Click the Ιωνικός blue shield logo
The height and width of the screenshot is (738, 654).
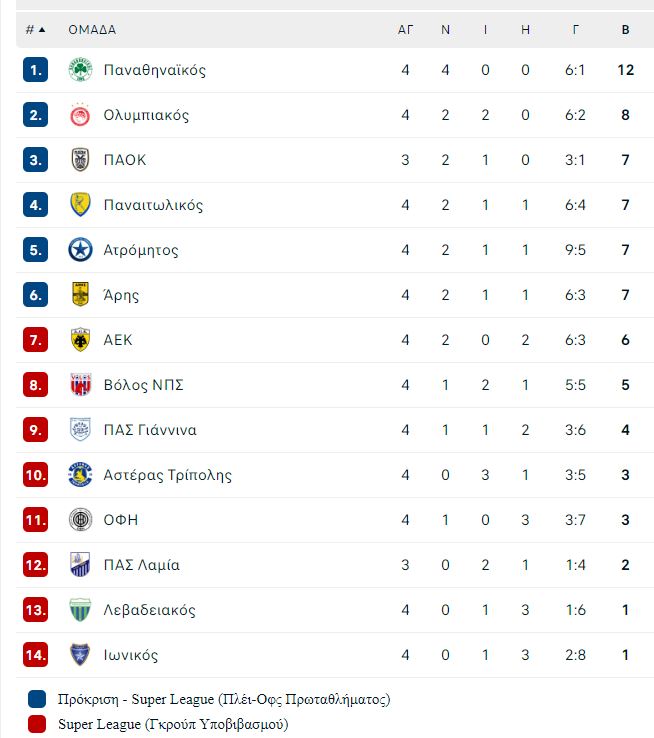click(x=80, y=655)
